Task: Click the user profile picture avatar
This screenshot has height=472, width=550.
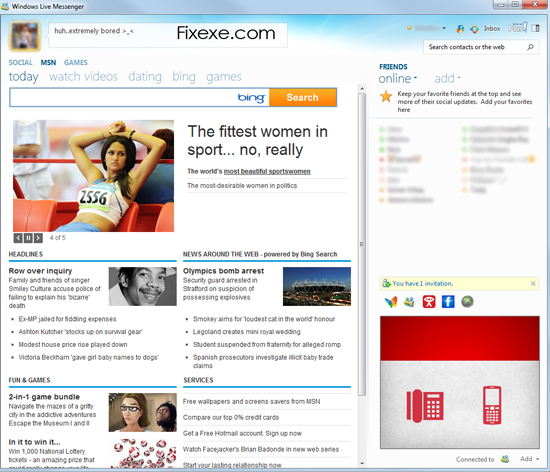Action: point(25,36)
